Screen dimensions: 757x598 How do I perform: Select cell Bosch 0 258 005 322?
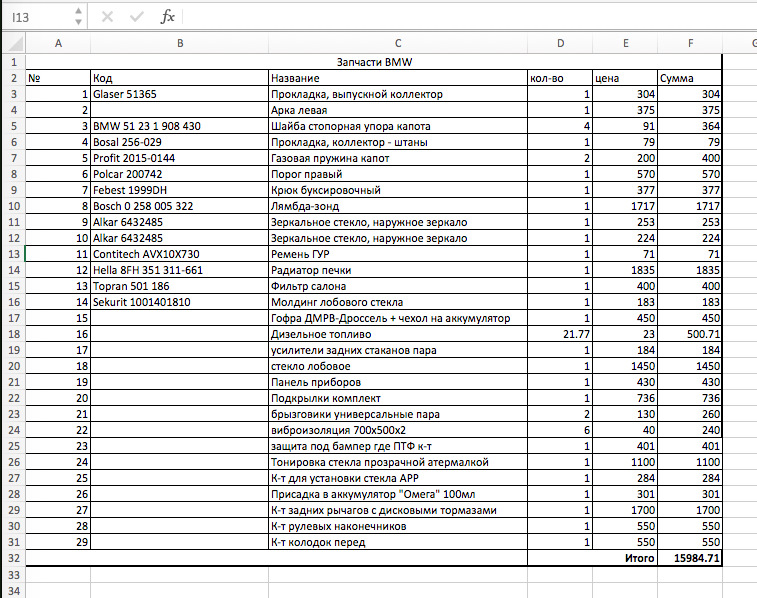[180, 206]
